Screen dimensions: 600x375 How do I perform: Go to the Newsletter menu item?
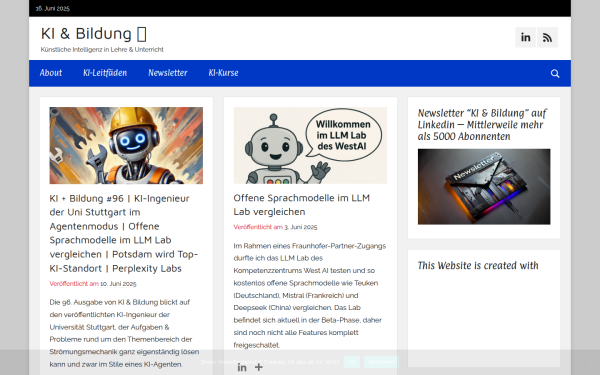coord(168,73)
